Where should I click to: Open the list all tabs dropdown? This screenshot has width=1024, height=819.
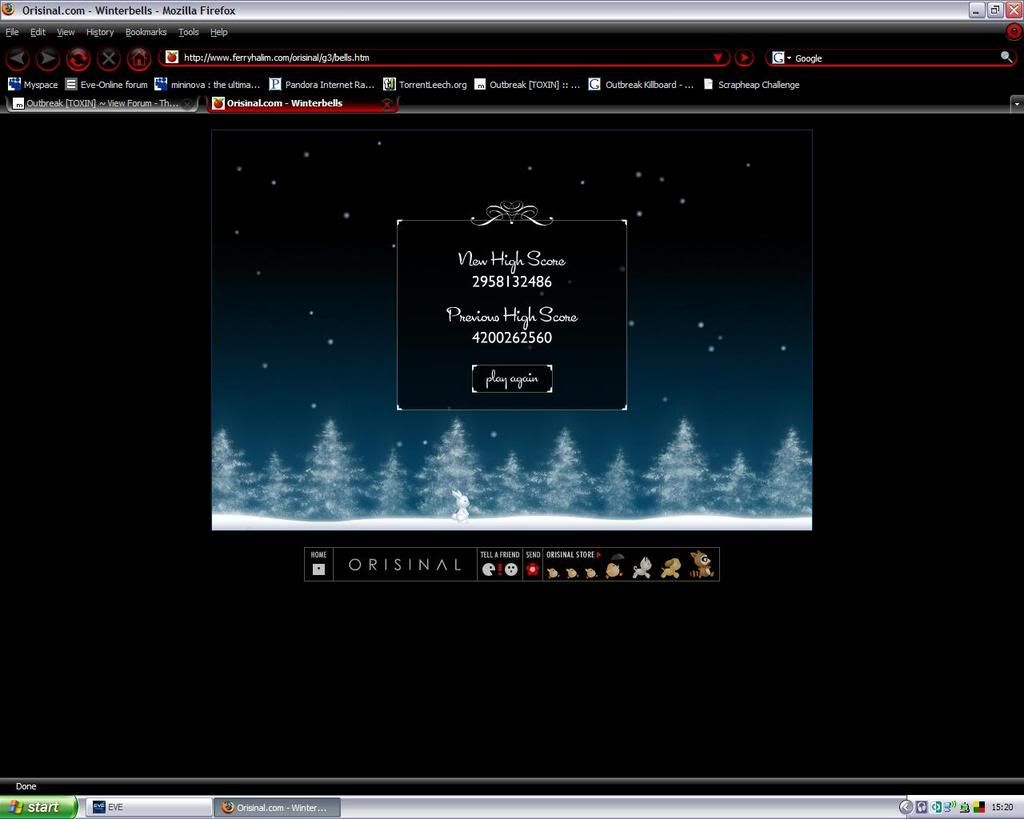coord(1017,103)
